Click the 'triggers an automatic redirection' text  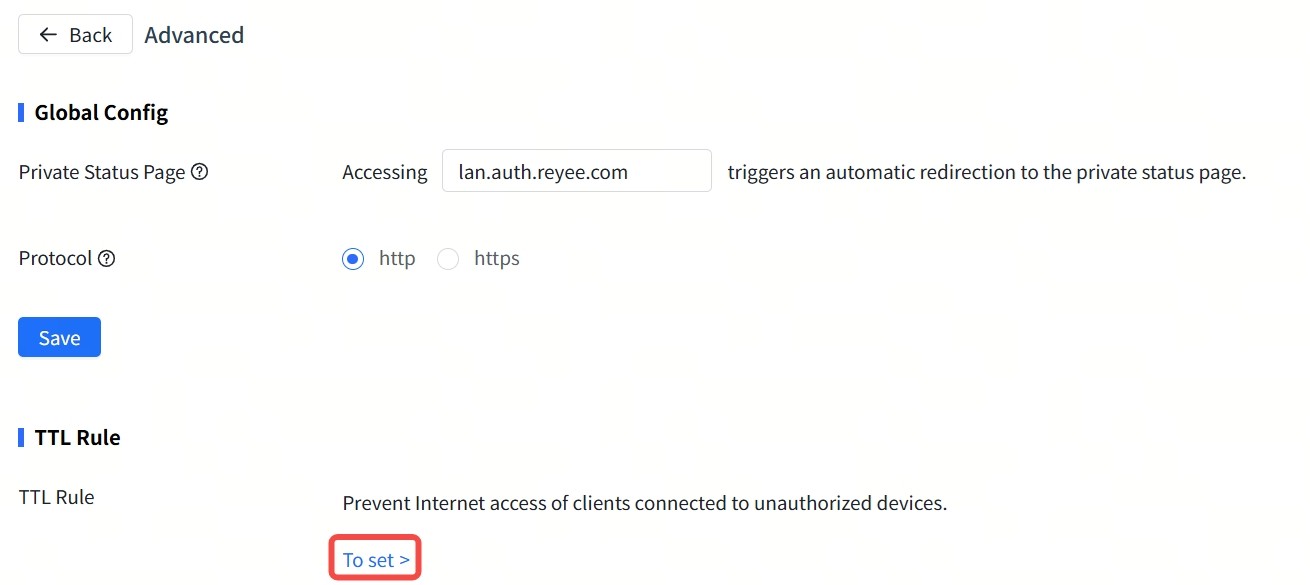(x=986, y=172)
